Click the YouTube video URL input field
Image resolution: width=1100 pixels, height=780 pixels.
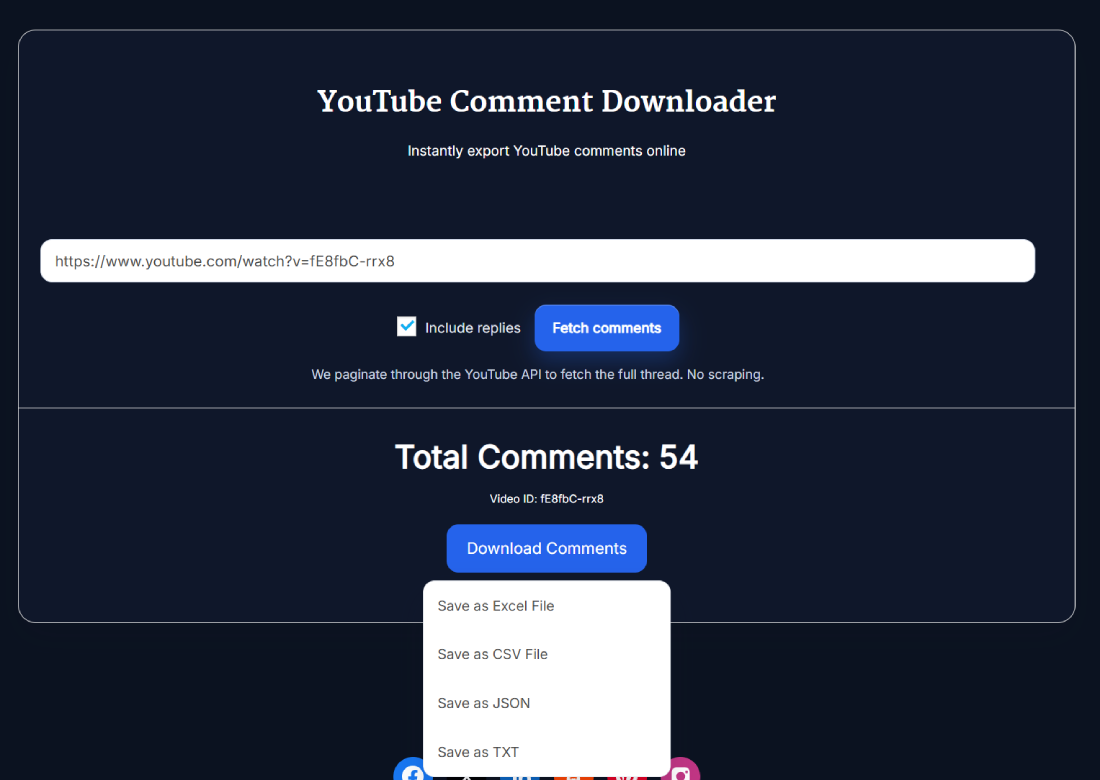pyautogui.click(x=537, y=261)
